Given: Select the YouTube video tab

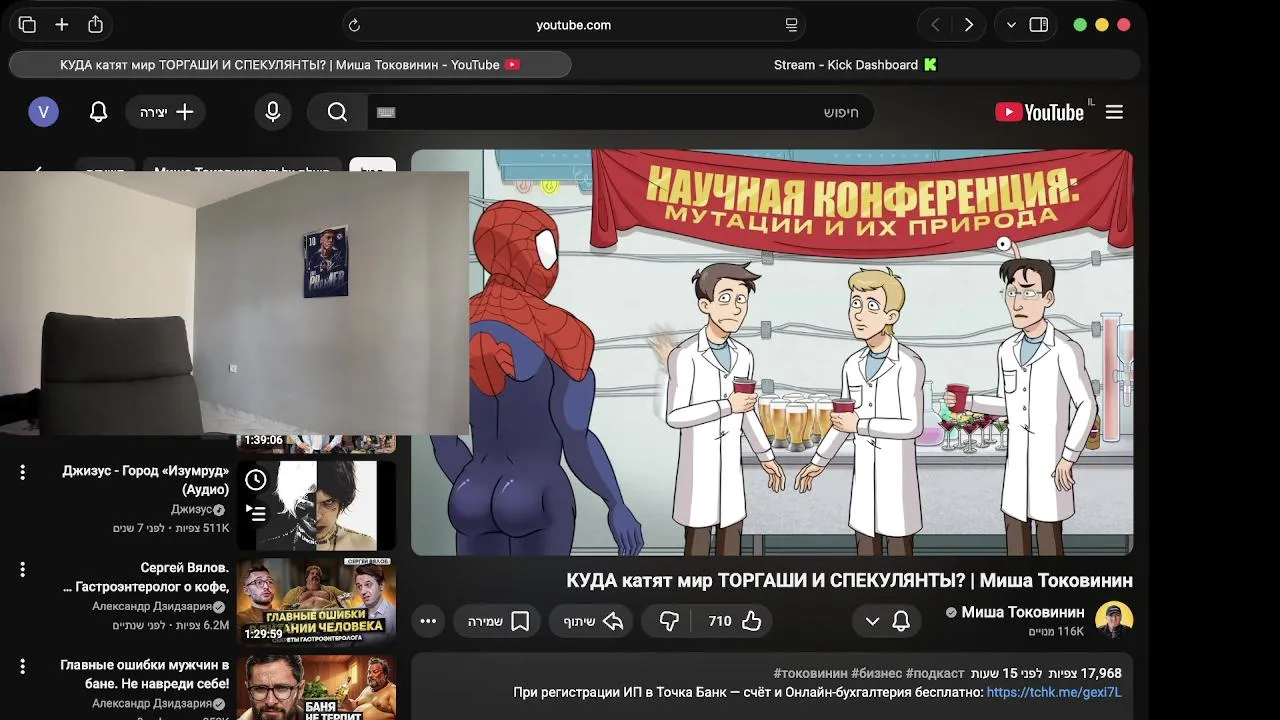Looking at the screenshot, I should [x=290, y=65].
